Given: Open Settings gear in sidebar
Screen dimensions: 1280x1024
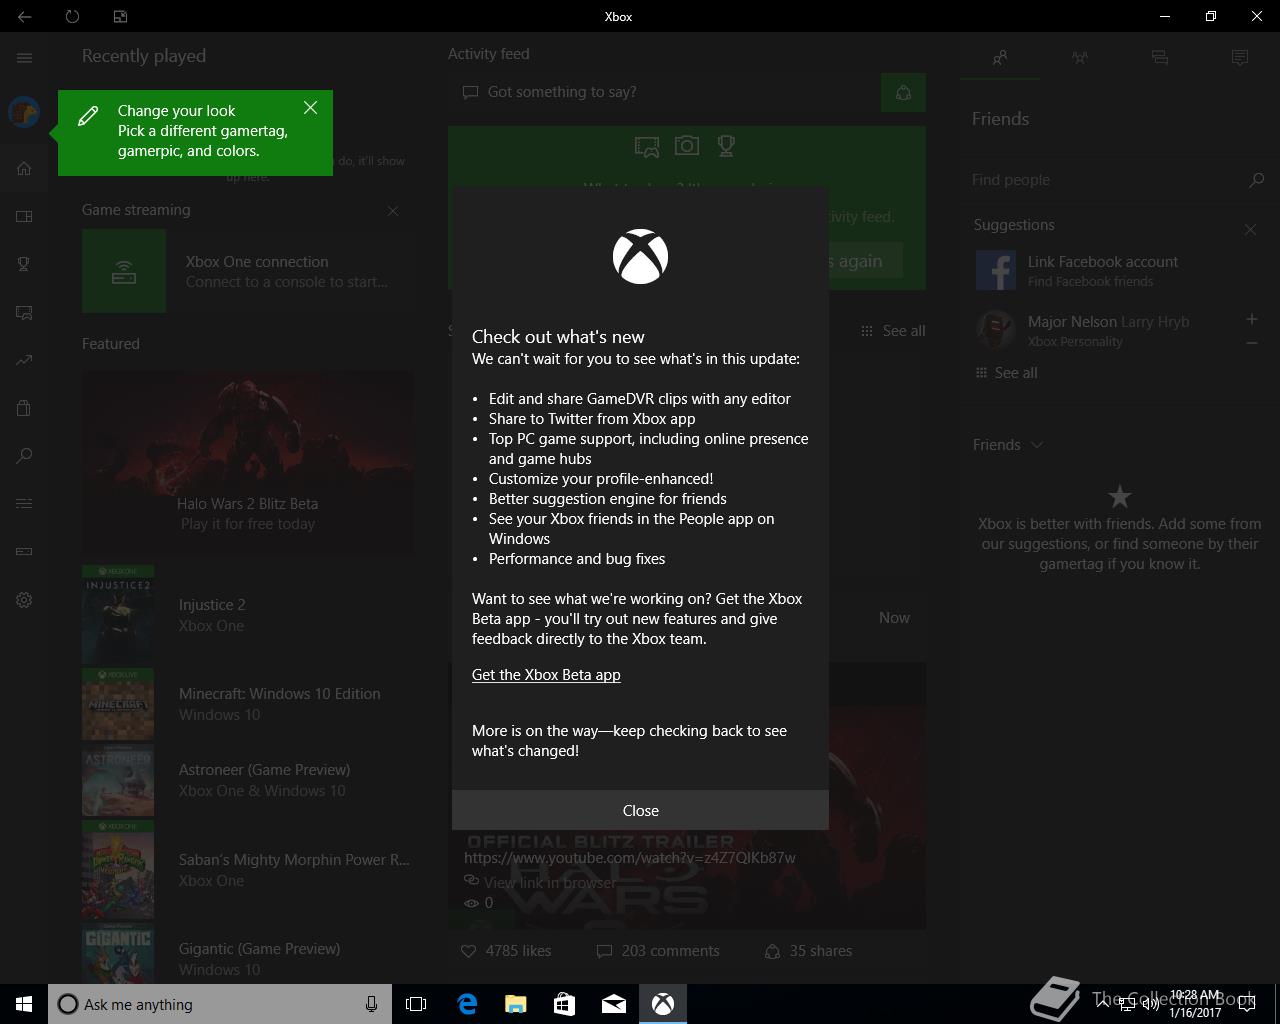Looking at the screenshot, I should coord(24,600).
